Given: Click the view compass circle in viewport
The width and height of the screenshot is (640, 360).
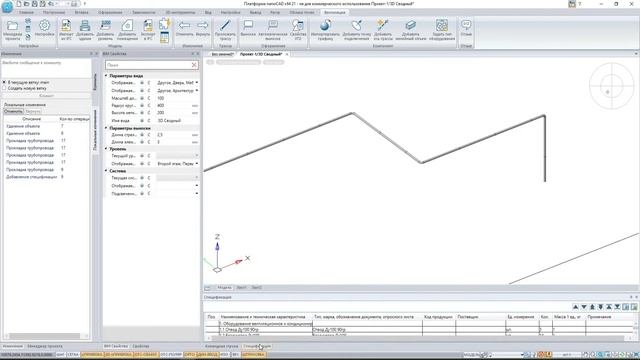Looking at the screenshot, I should pyautogui.click(x=611, y=86).
